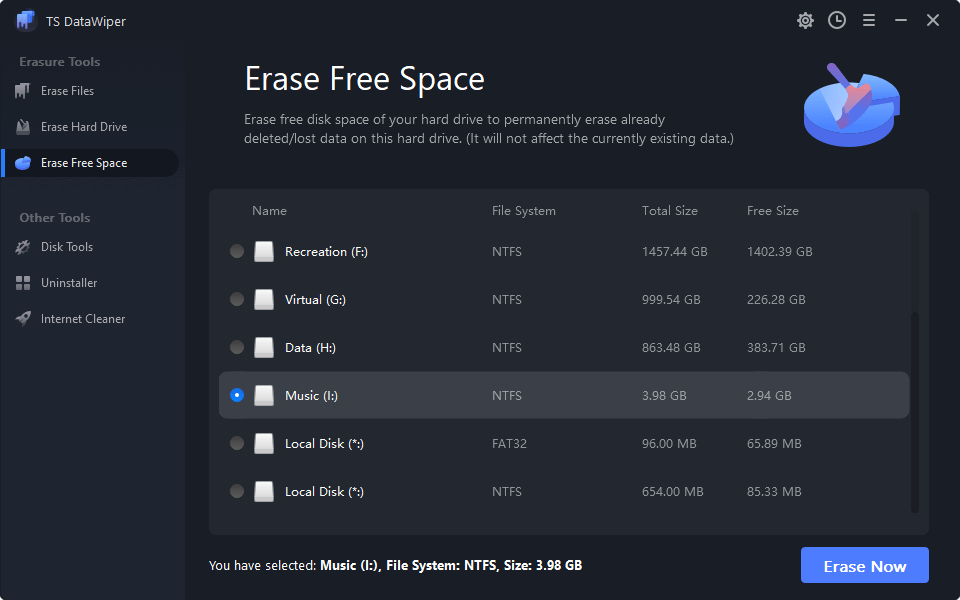Click the Uninstaller grid icon
The width and height of the screenshot is (960, 600).
tap(23, 283)
